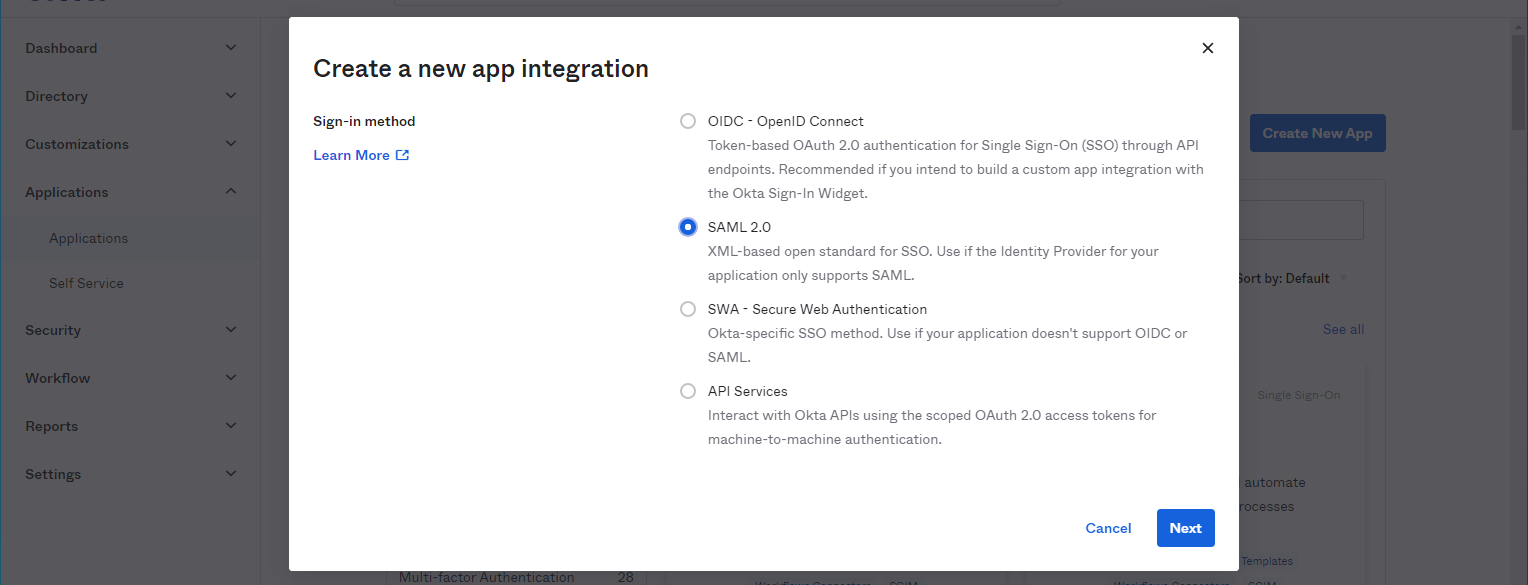
Task: Choose SWA - Secure Web Authentication option
Action: [687, 308]
